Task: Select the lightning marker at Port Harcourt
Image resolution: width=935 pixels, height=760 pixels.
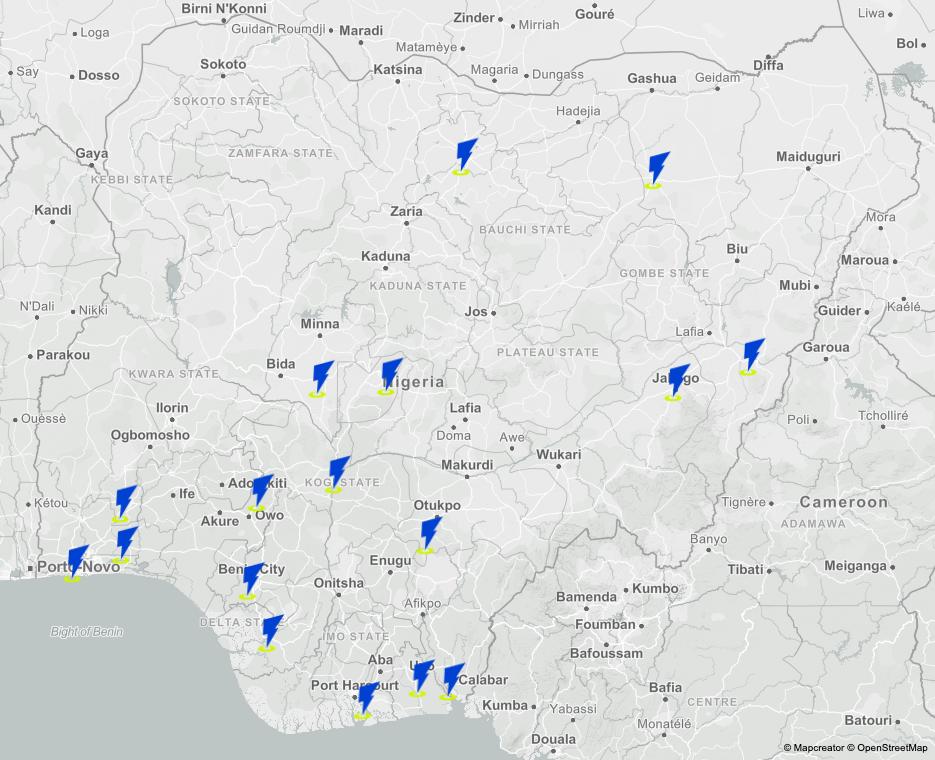Action: tap(367, 700)
